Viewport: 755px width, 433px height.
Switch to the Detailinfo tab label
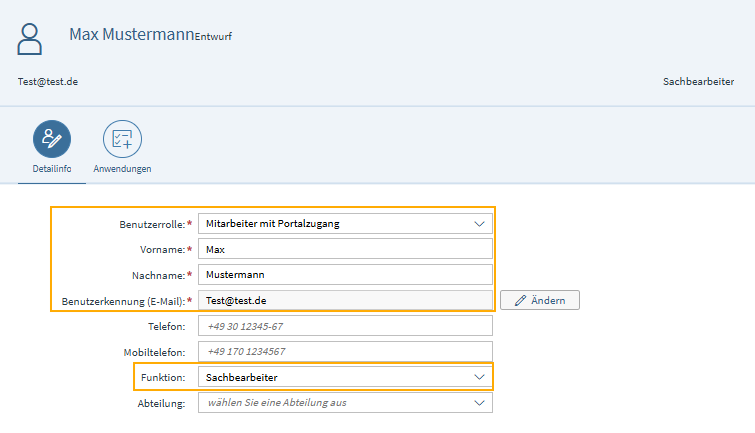pos(52,169)
